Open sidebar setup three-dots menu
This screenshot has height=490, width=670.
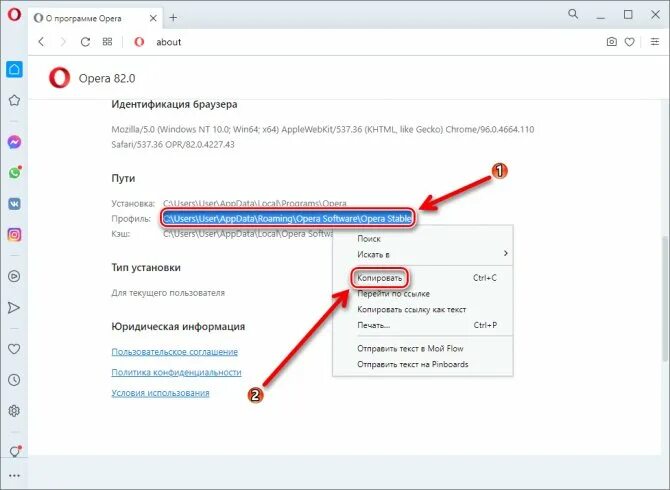[x=14, y=475]
